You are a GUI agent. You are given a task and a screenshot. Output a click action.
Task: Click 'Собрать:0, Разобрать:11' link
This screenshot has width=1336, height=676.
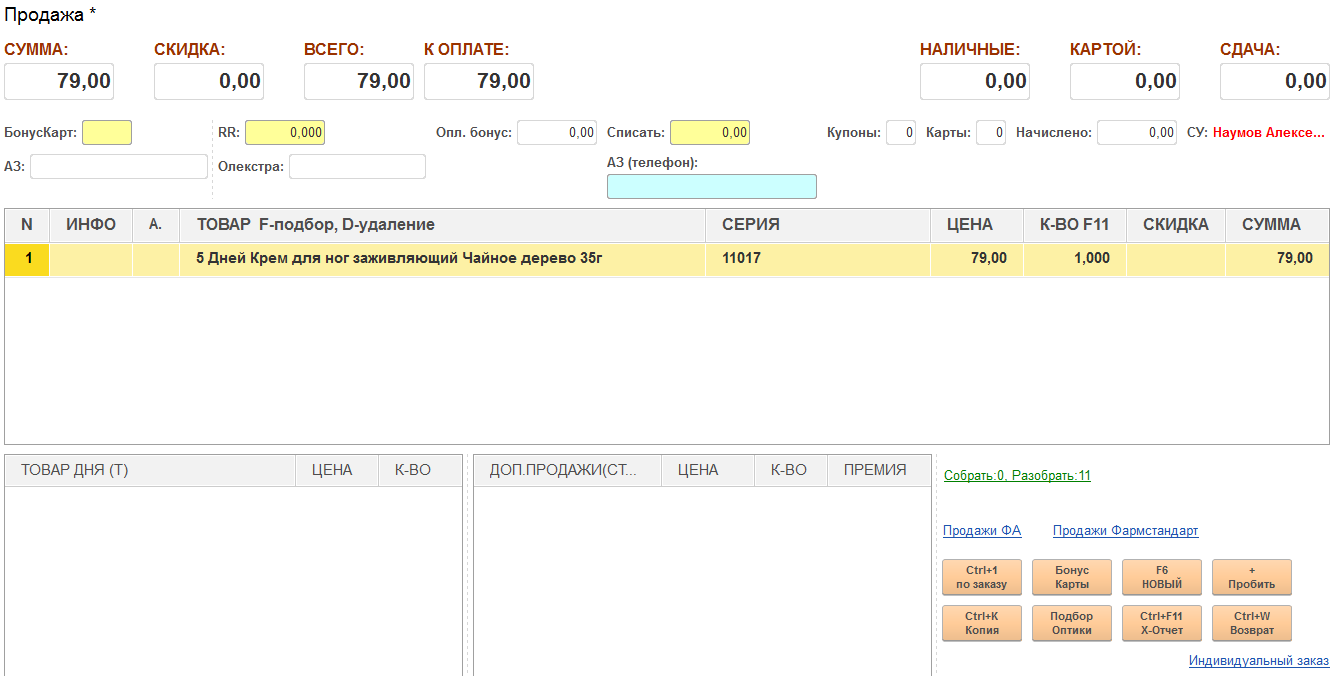(1017, 476)
